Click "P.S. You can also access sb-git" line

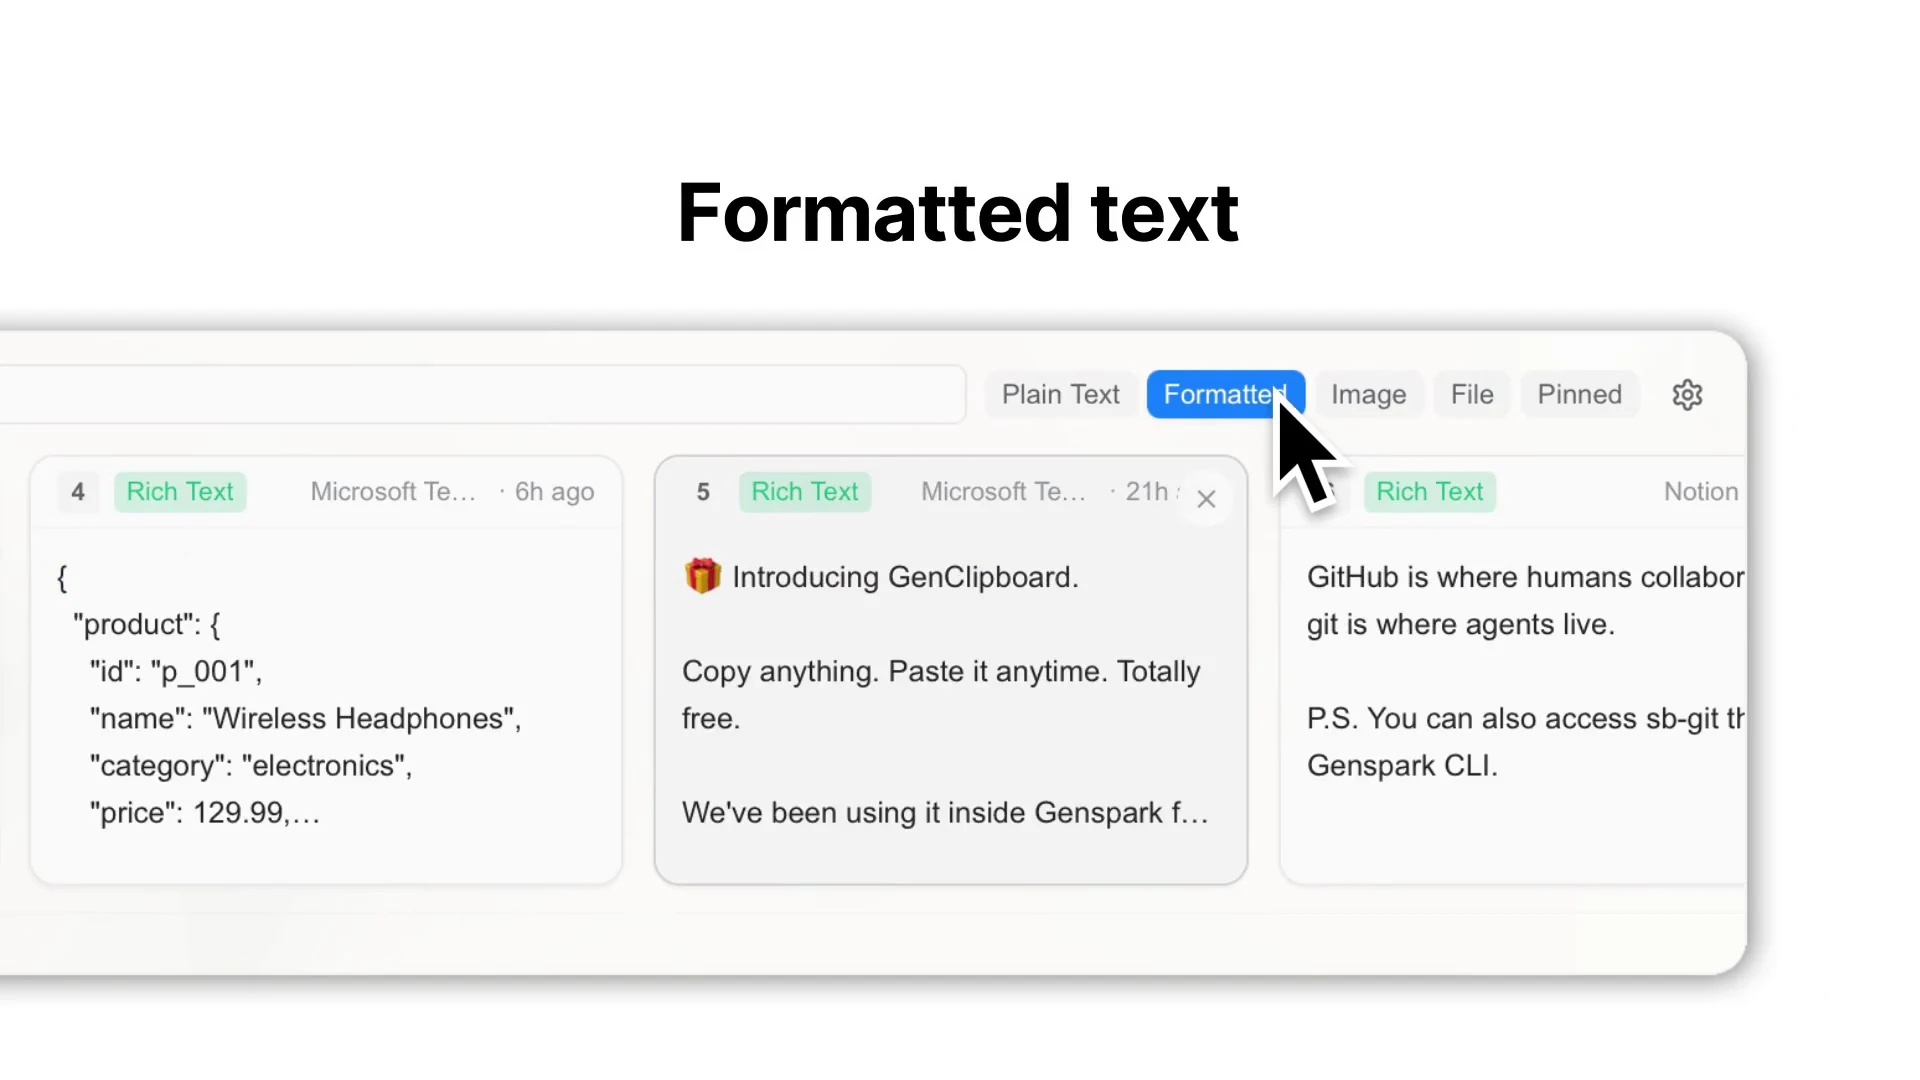1525,718
